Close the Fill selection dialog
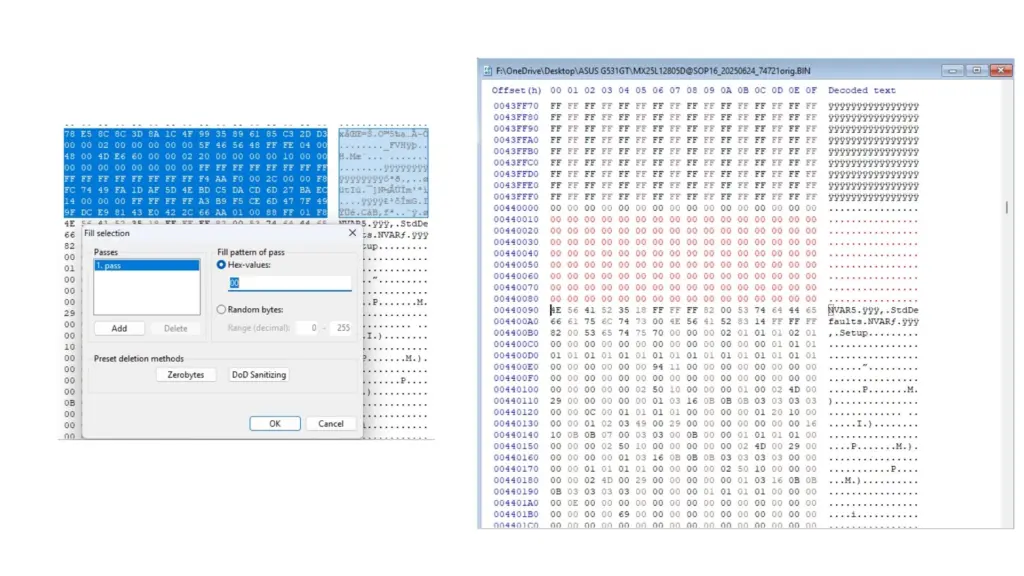 (x=352, y=232)
